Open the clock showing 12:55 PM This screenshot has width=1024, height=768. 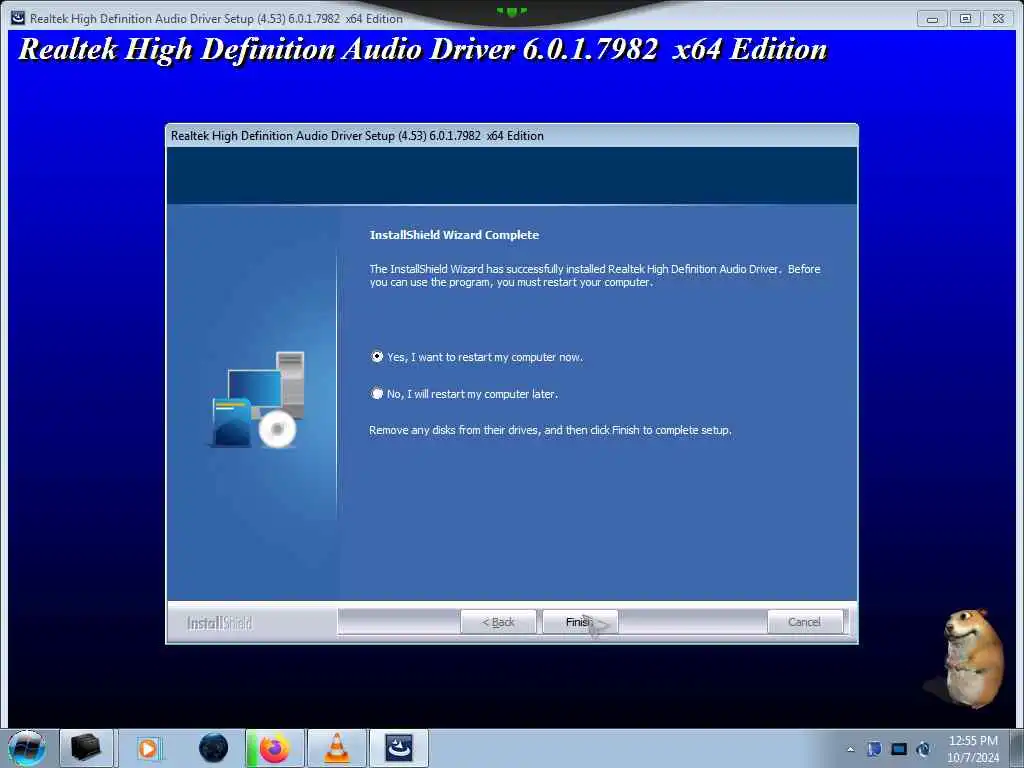973,749
